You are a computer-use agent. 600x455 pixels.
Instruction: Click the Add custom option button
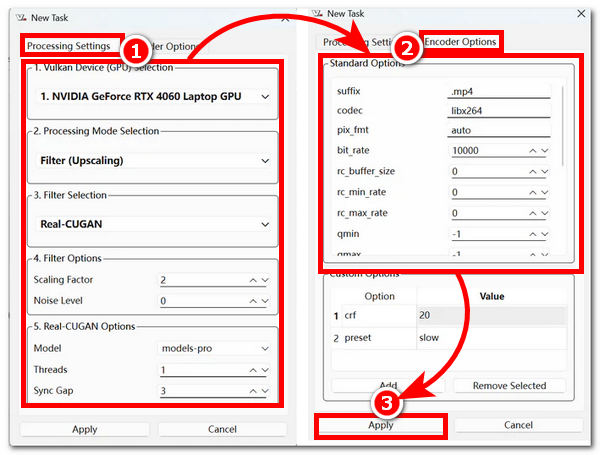[x=388, y=386]
